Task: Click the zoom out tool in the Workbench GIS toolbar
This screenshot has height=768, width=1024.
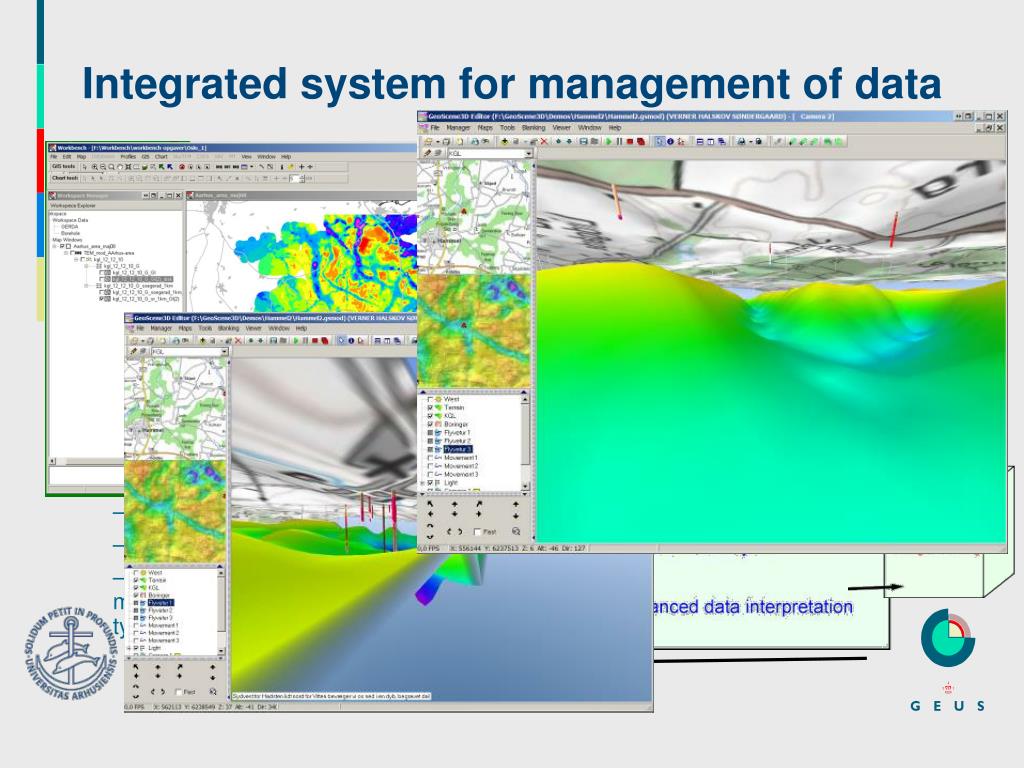Action: pos(103,167)
